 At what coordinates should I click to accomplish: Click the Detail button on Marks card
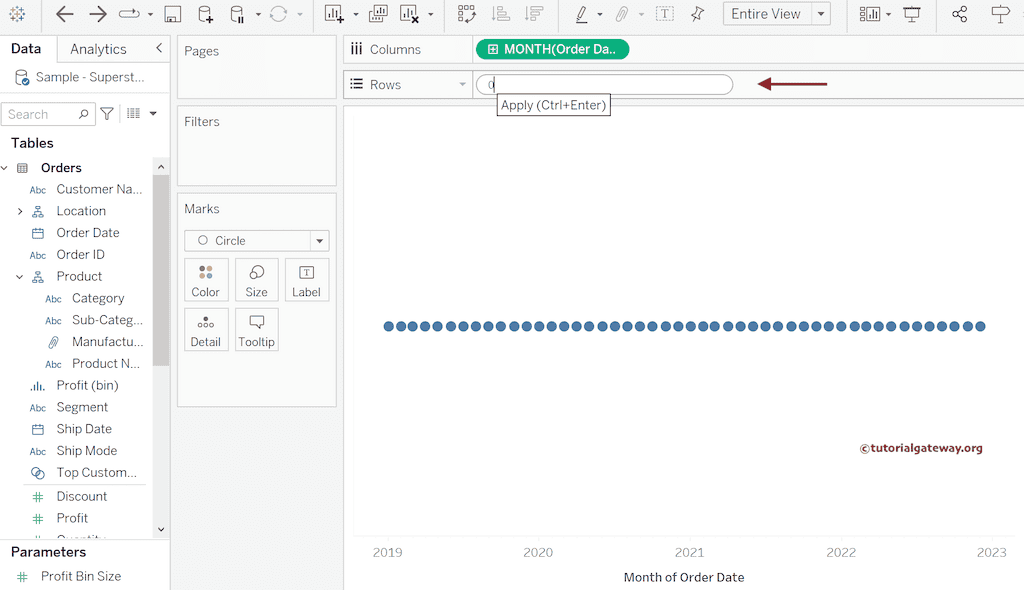coord(206,329)
